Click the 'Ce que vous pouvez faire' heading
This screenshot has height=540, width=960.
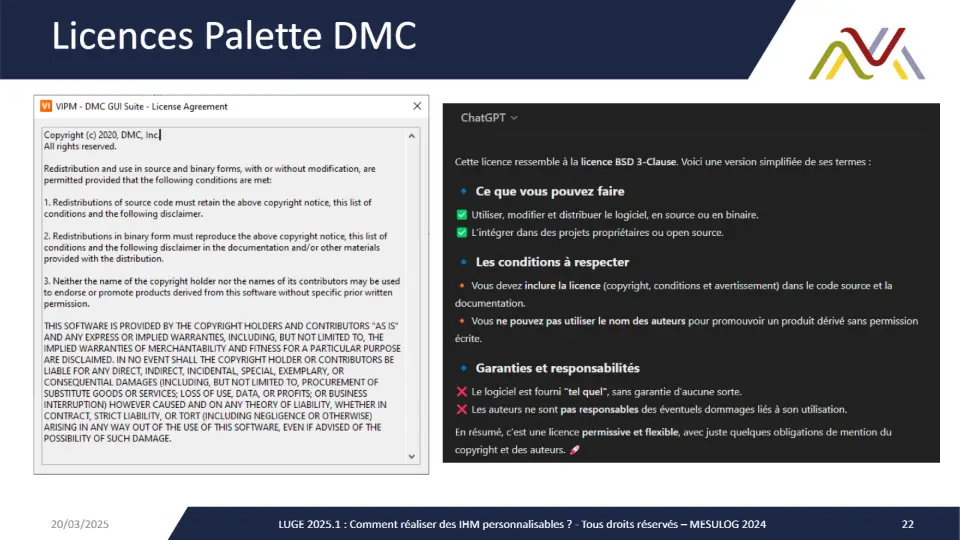click(x=550, y=192)
